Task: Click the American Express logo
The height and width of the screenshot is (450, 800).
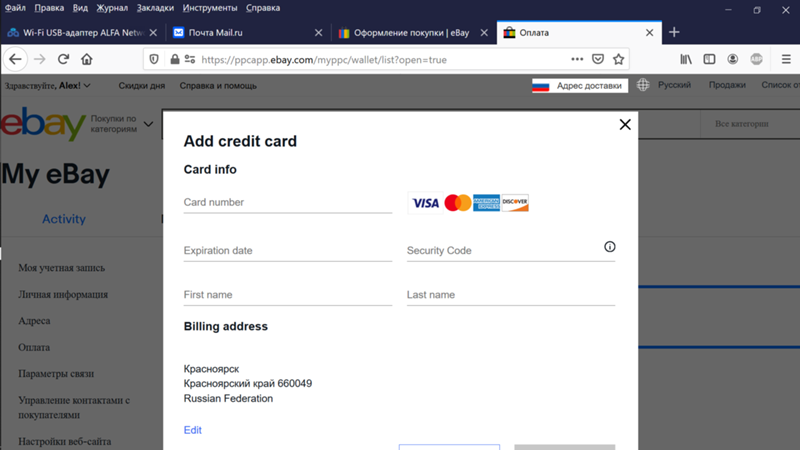Action: (486, 203)
